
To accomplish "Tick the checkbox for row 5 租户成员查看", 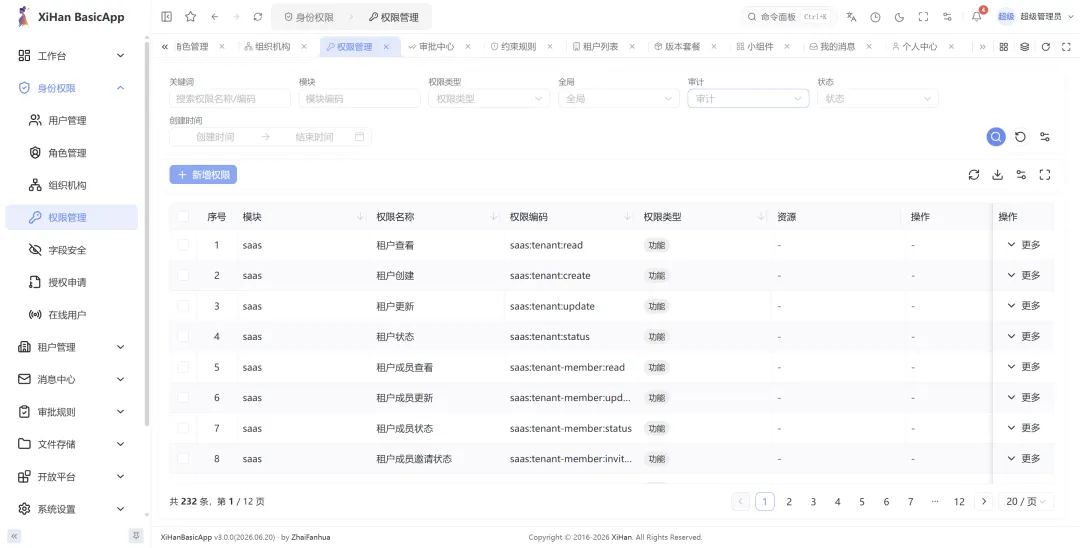I will [x=183, y=367].
